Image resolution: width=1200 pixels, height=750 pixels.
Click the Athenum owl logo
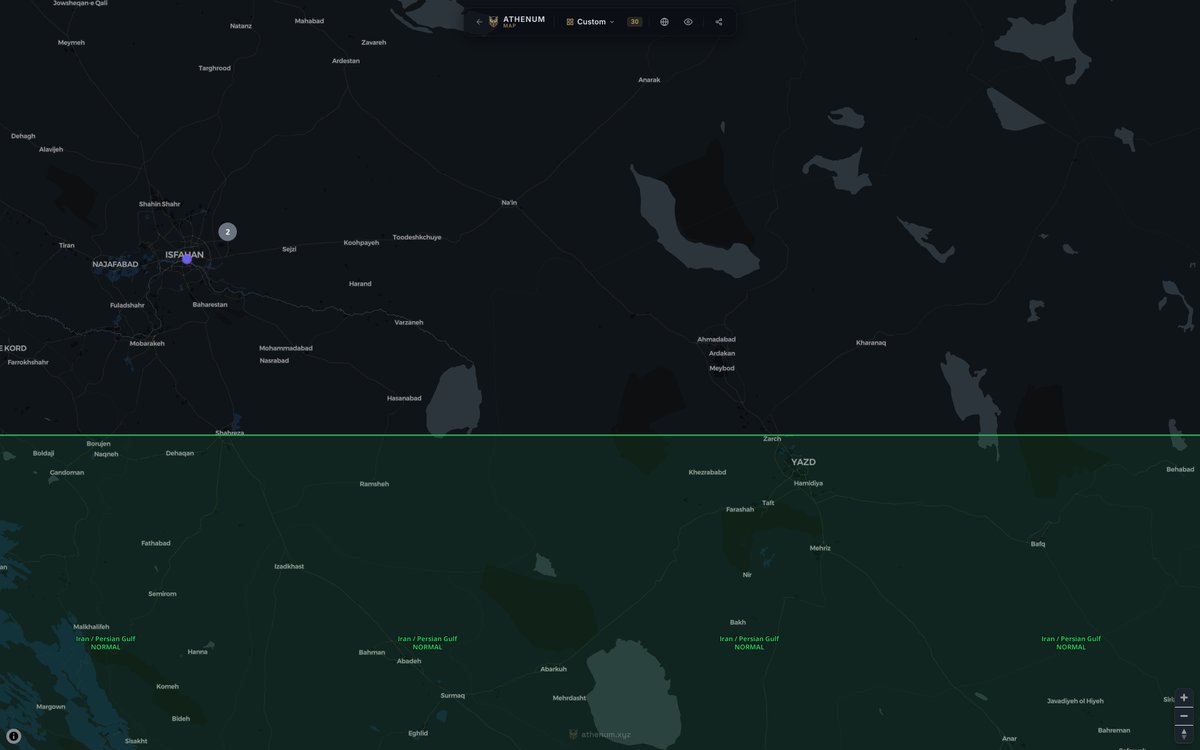pos(493,22)
